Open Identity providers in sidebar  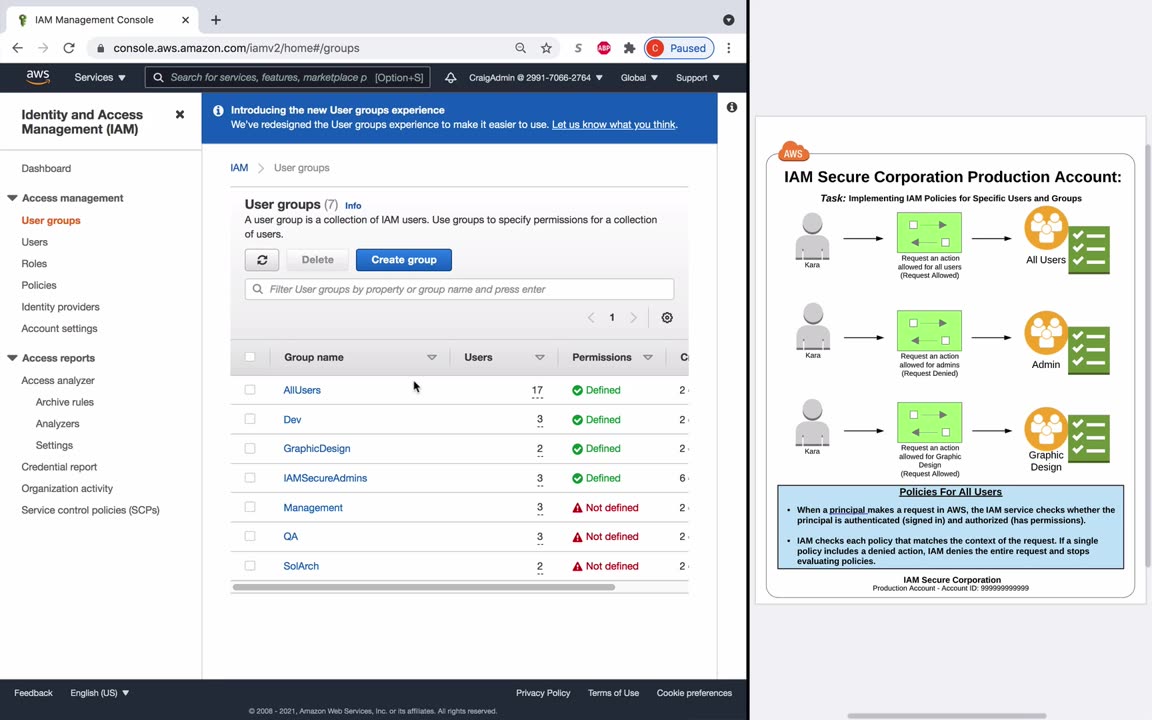pyautogui.click(x=60, y=306)
